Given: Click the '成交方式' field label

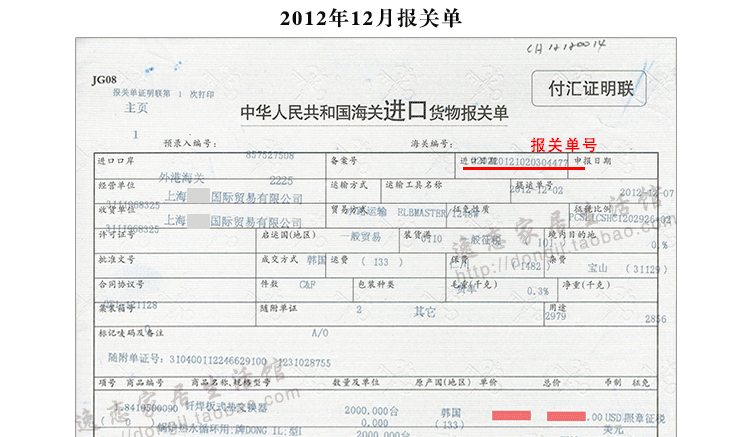Looking at the screenshot, I should 279,260.
